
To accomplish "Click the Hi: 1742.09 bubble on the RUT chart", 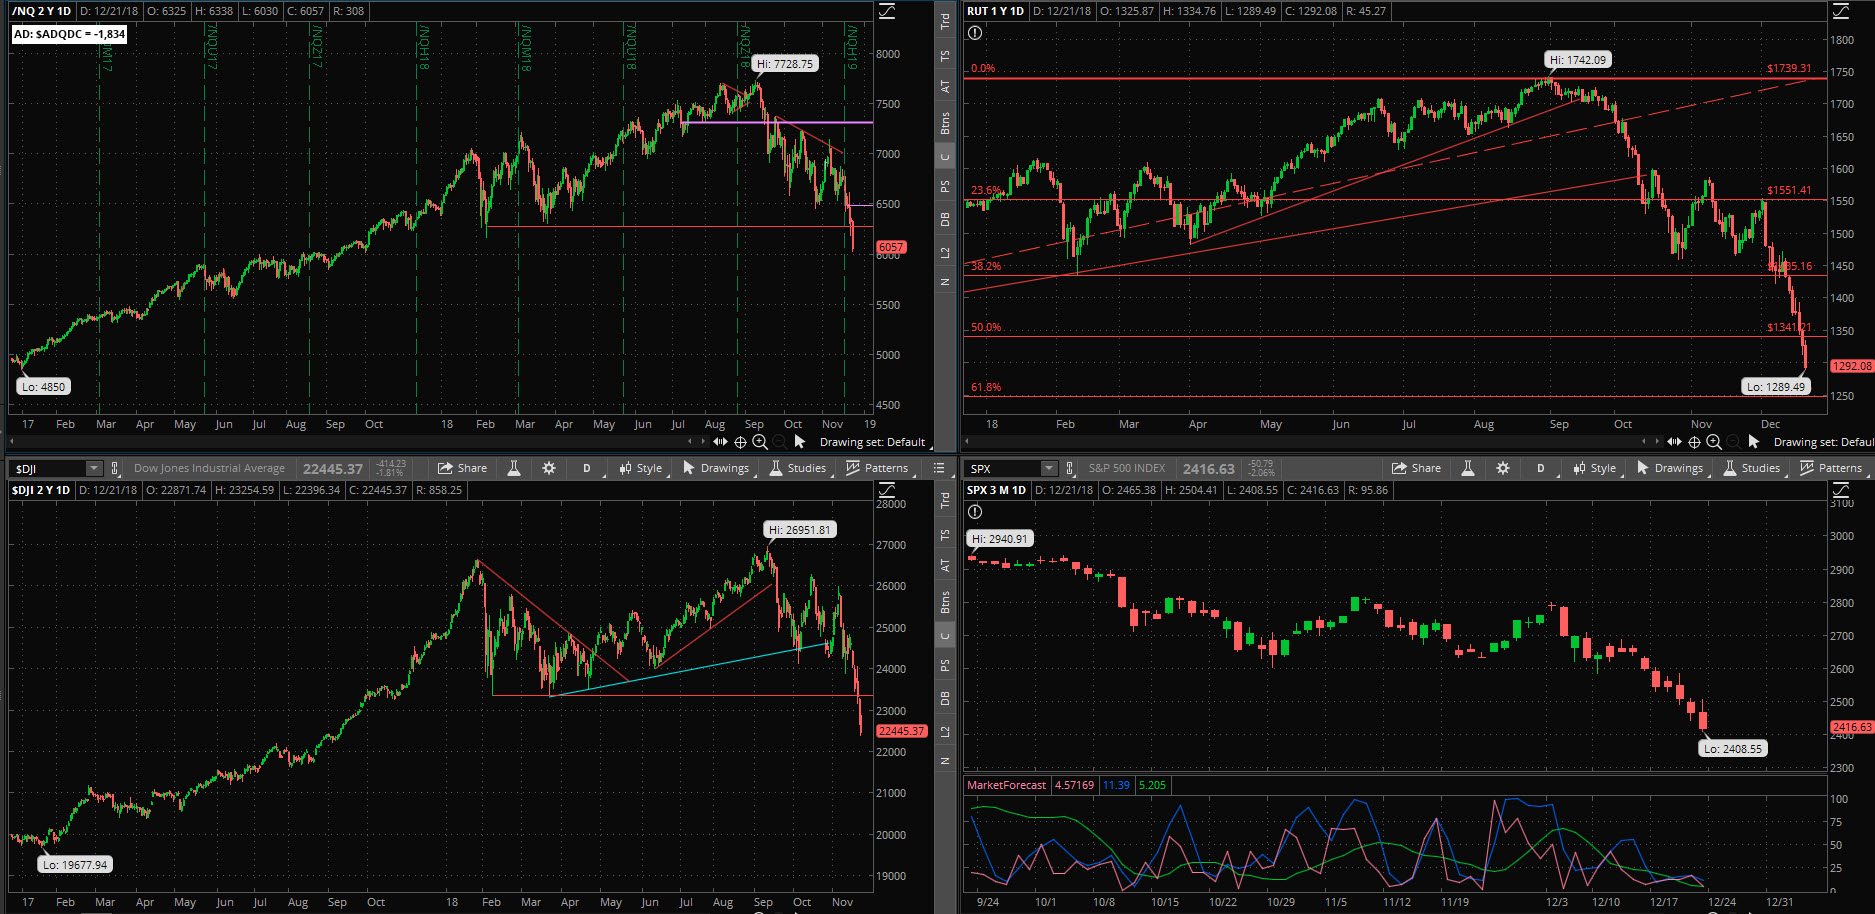I will 1578,60.
